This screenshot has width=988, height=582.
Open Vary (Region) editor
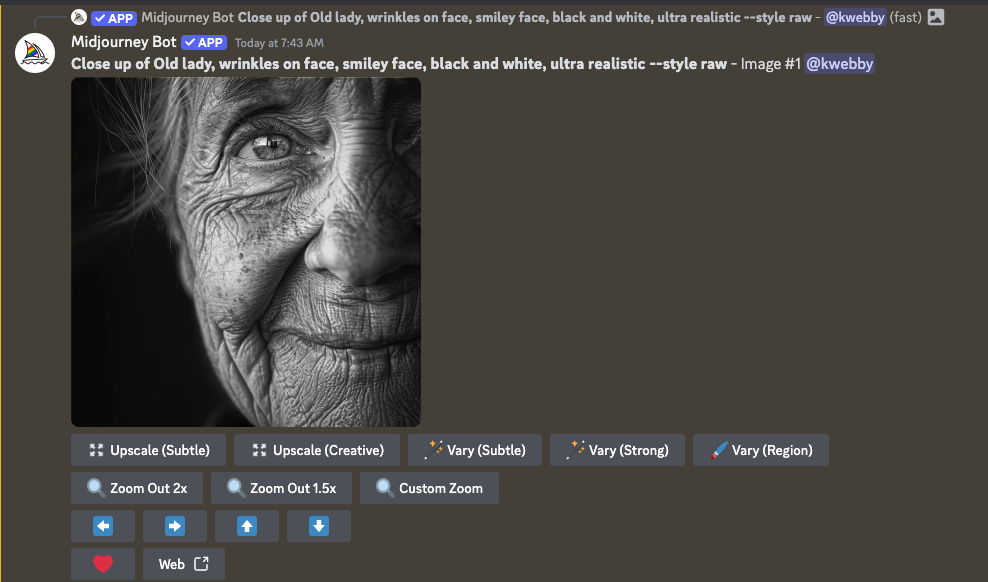760,450
